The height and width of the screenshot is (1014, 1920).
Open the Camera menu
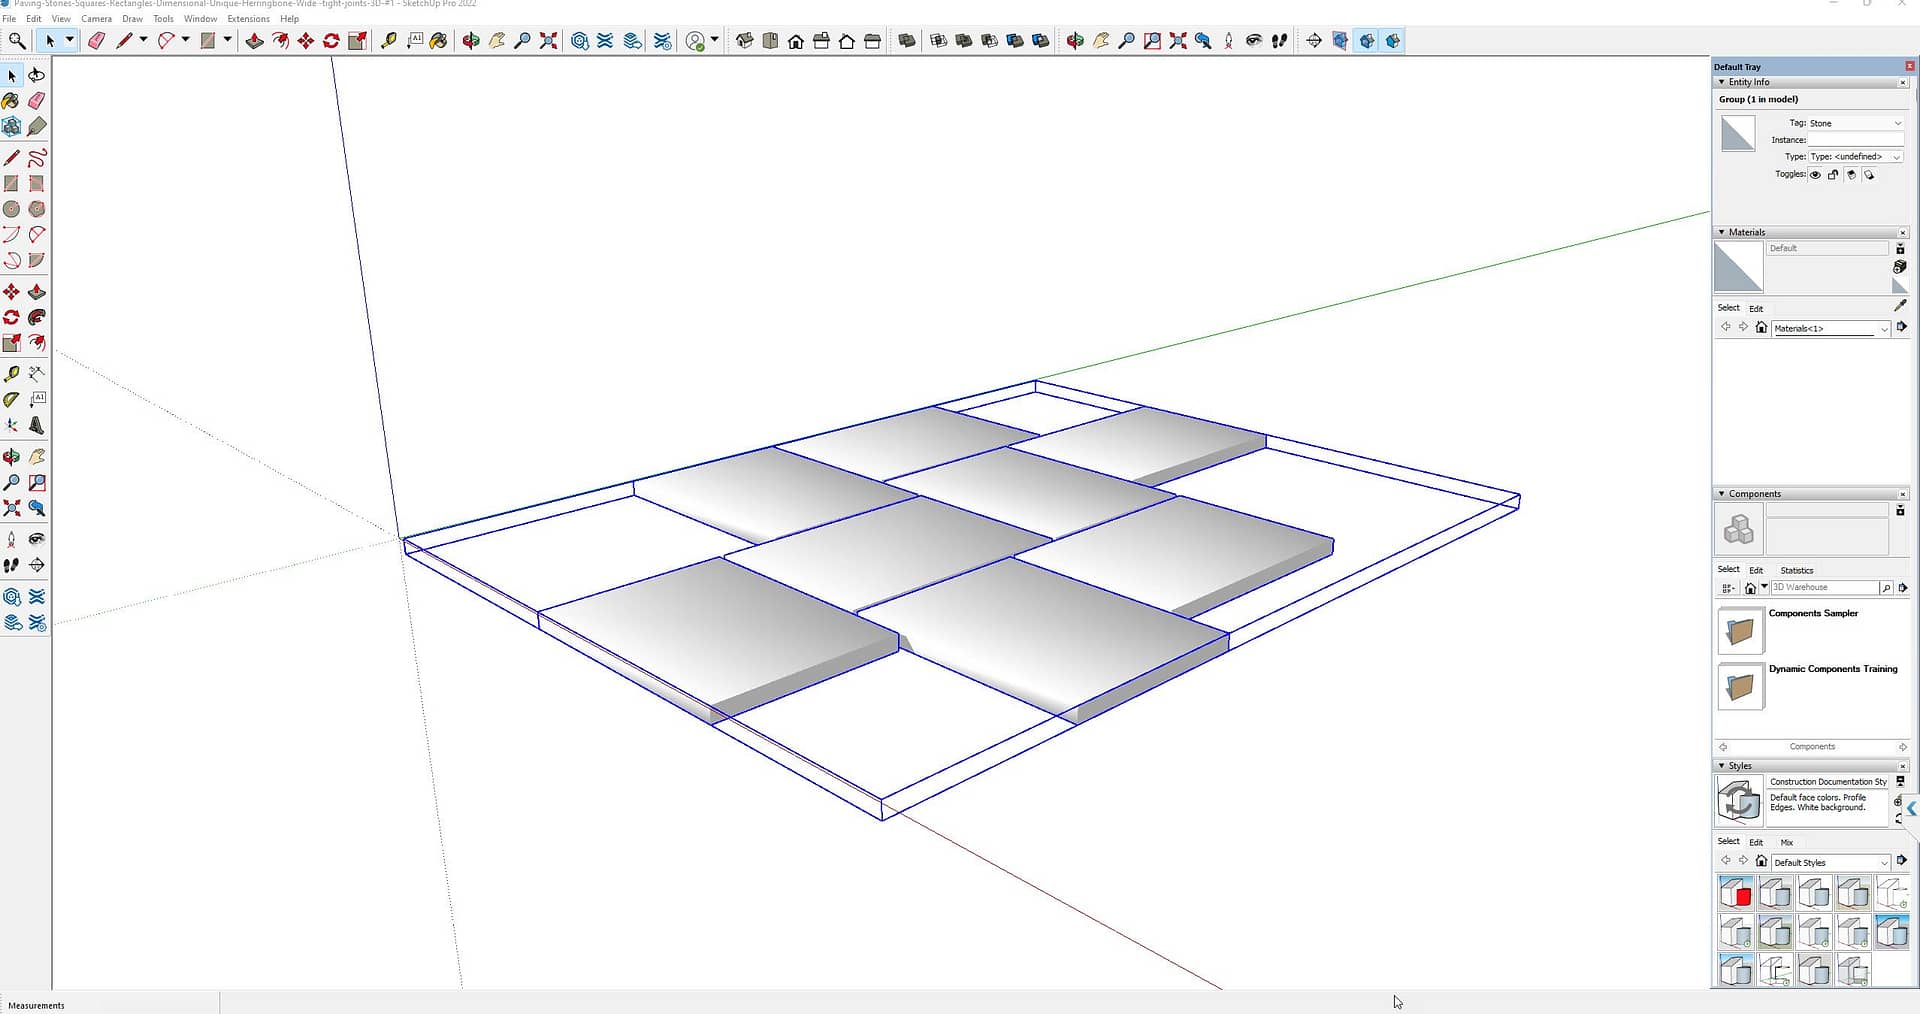96,19
